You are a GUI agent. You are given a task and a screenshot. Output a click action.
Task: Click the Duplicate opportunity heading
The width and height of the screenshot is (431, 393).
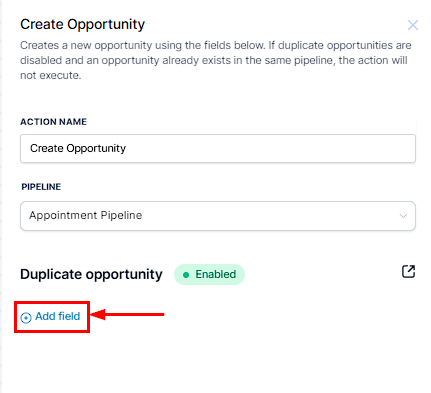click(91, 275)
